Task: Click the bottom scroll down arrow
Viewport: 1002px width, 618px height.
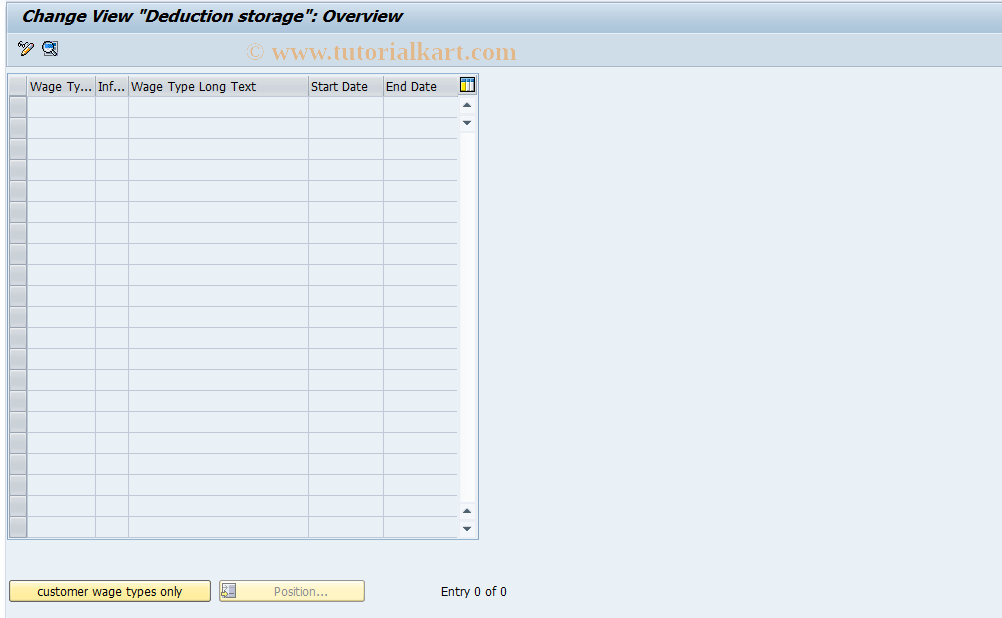Action: tap(467, 529)
